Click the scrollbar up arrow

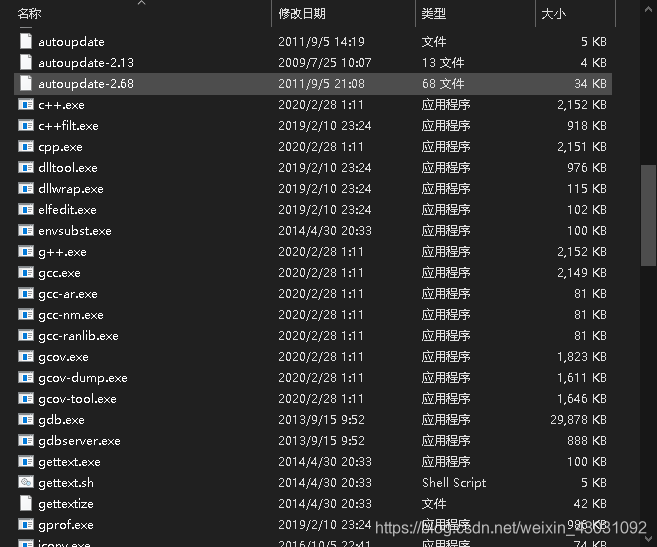pyautogui.click(x=648, y=9)
